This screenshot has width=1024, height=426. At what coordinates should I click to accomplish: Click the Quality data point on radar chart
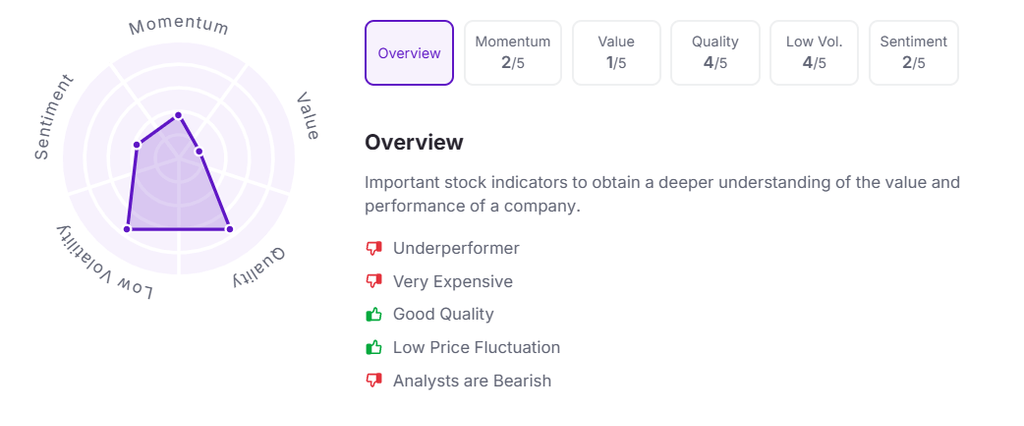coord(229,229)
